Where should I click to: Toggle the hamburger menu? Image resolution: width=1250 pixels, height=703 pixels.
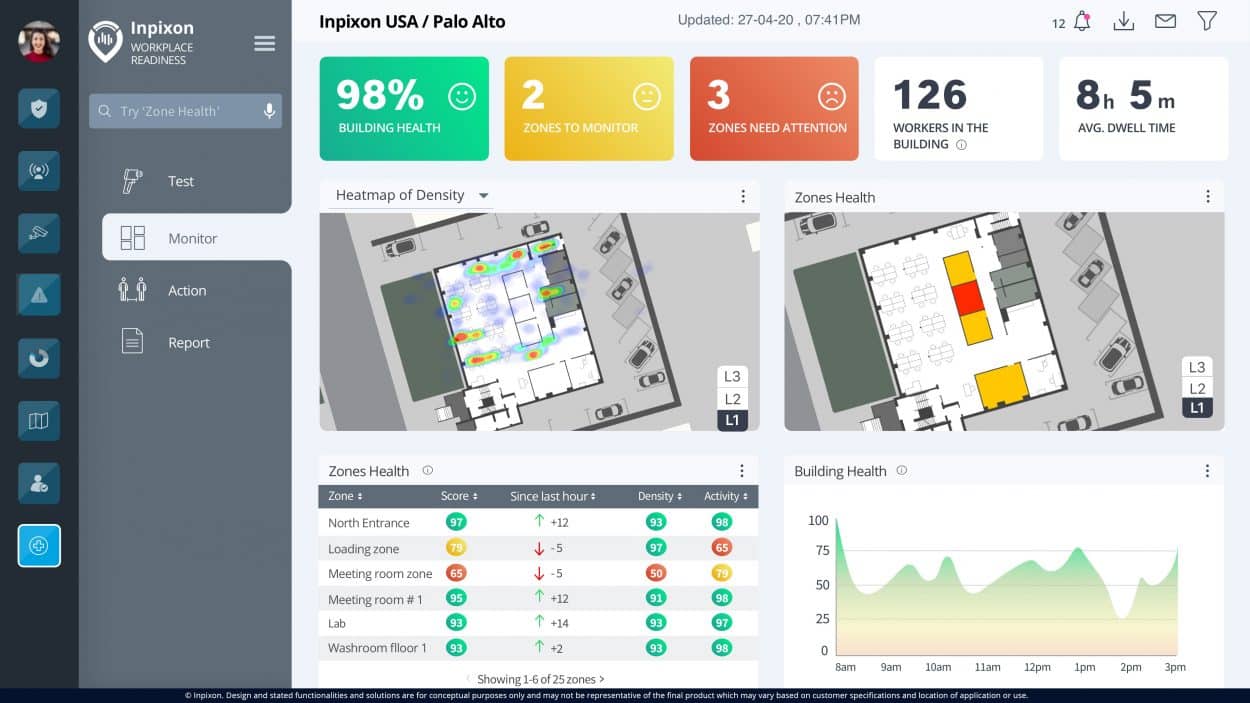pyautogui.click(x=264, y=43)
